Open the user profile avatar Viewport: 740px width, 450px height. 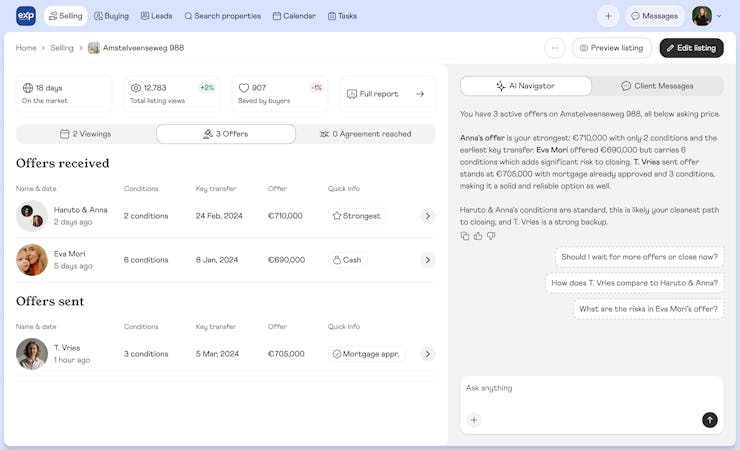point(702,16)
